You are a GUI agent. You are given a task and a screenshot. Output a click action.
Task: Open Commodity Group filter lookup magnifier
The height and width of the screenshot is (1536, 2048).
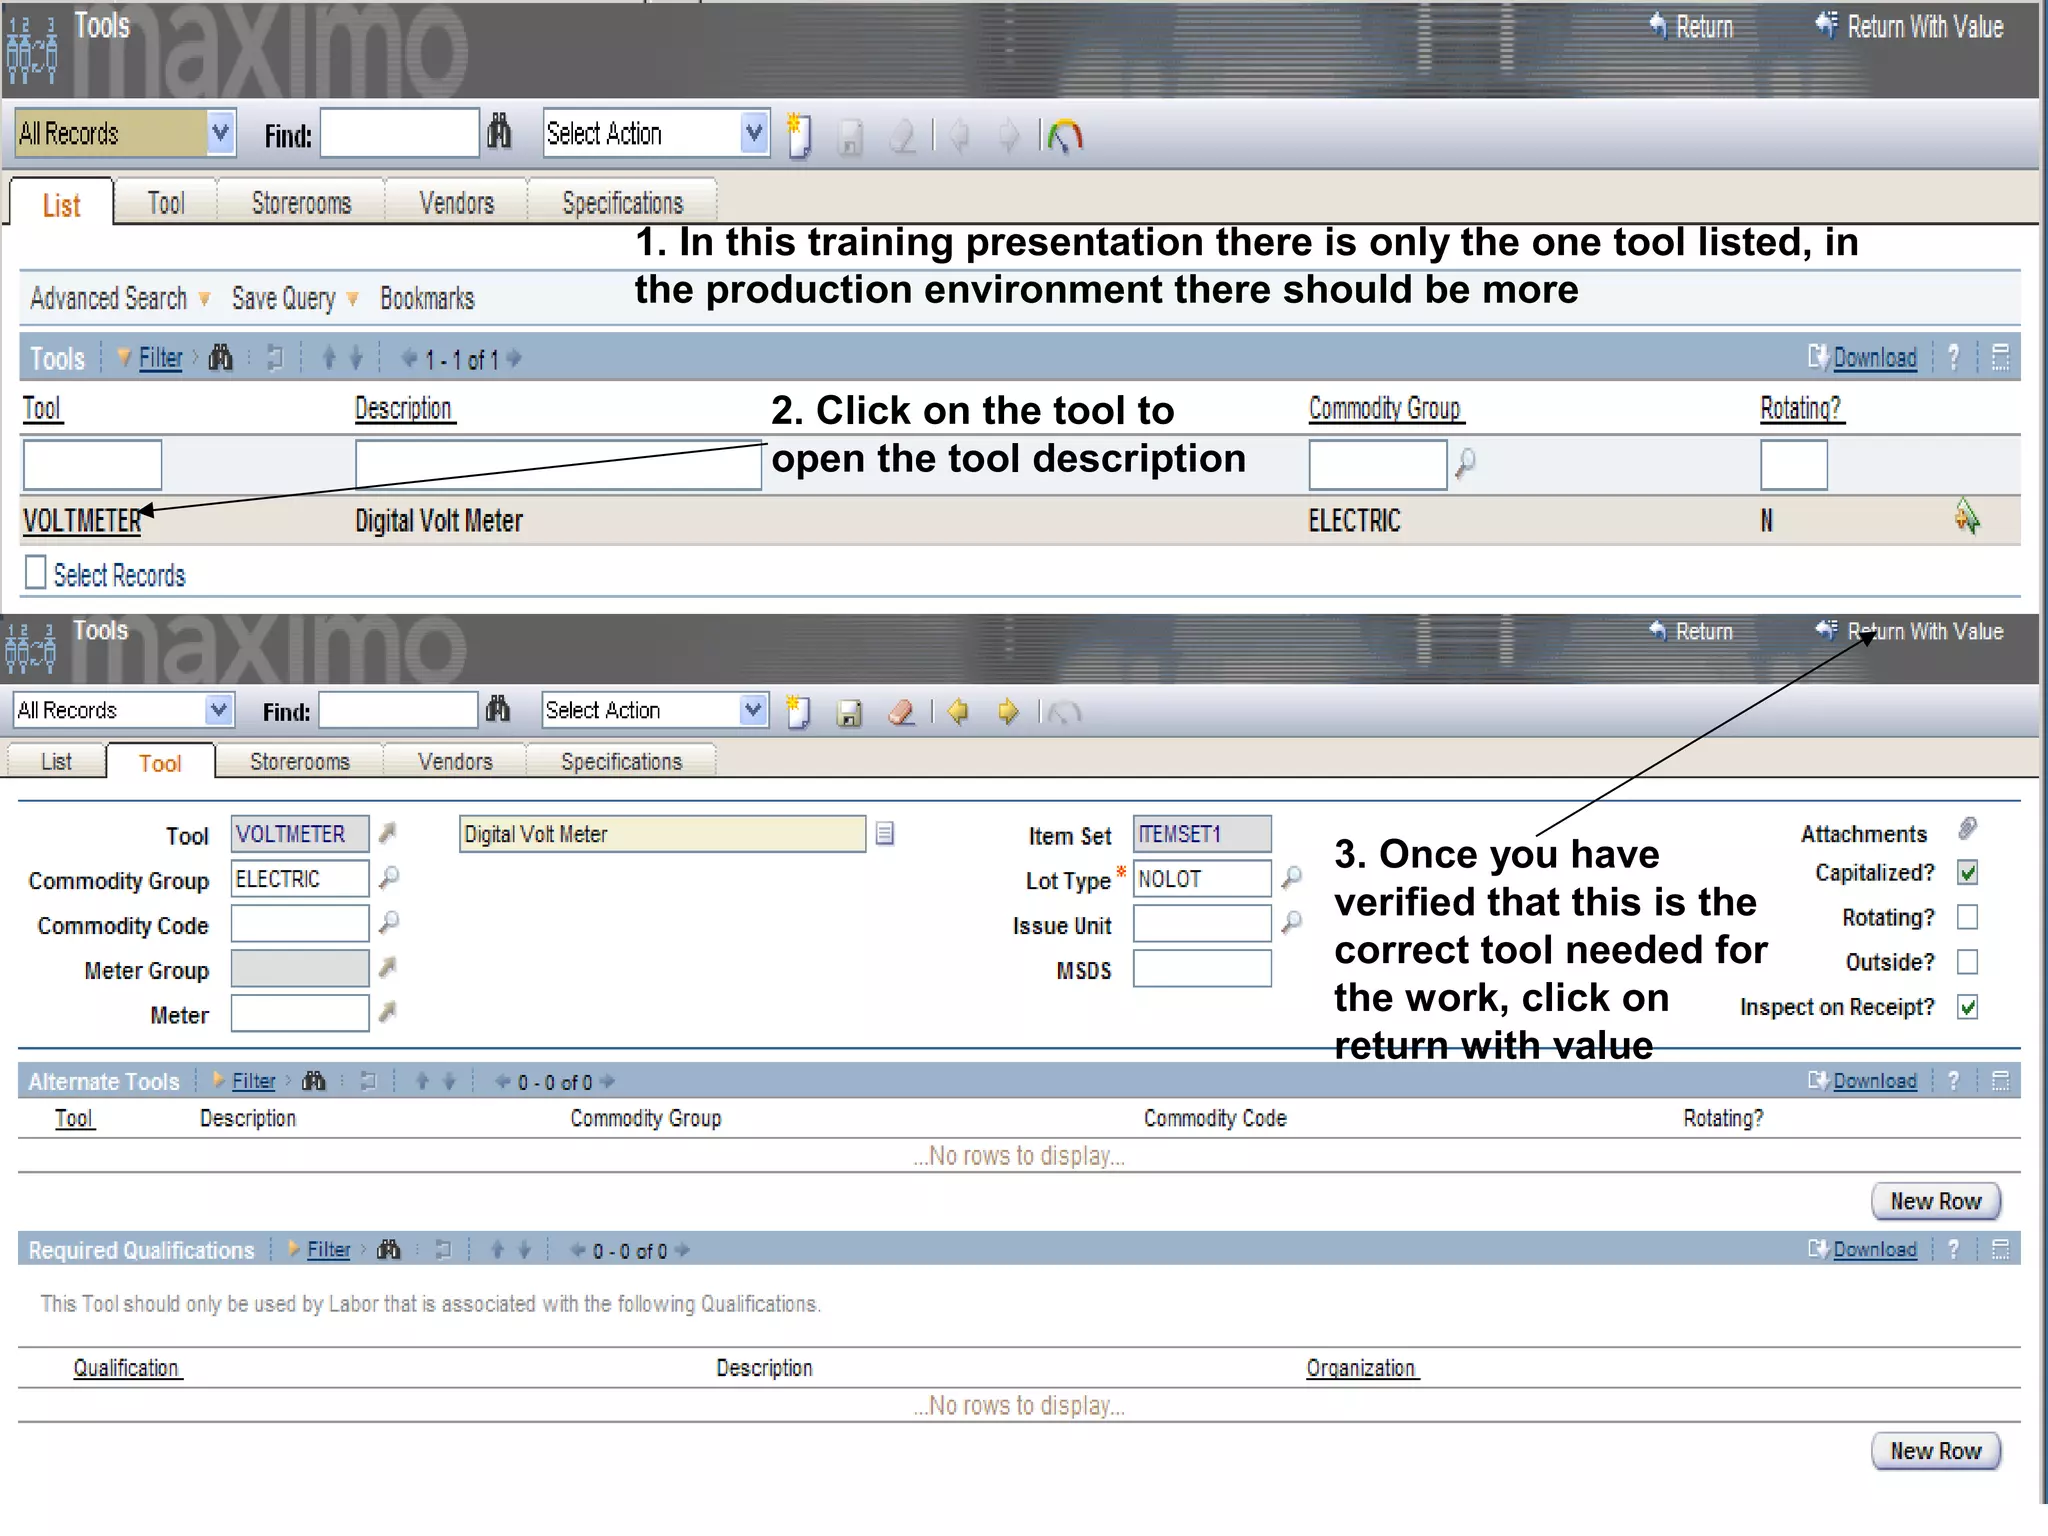coord(1465,463)
